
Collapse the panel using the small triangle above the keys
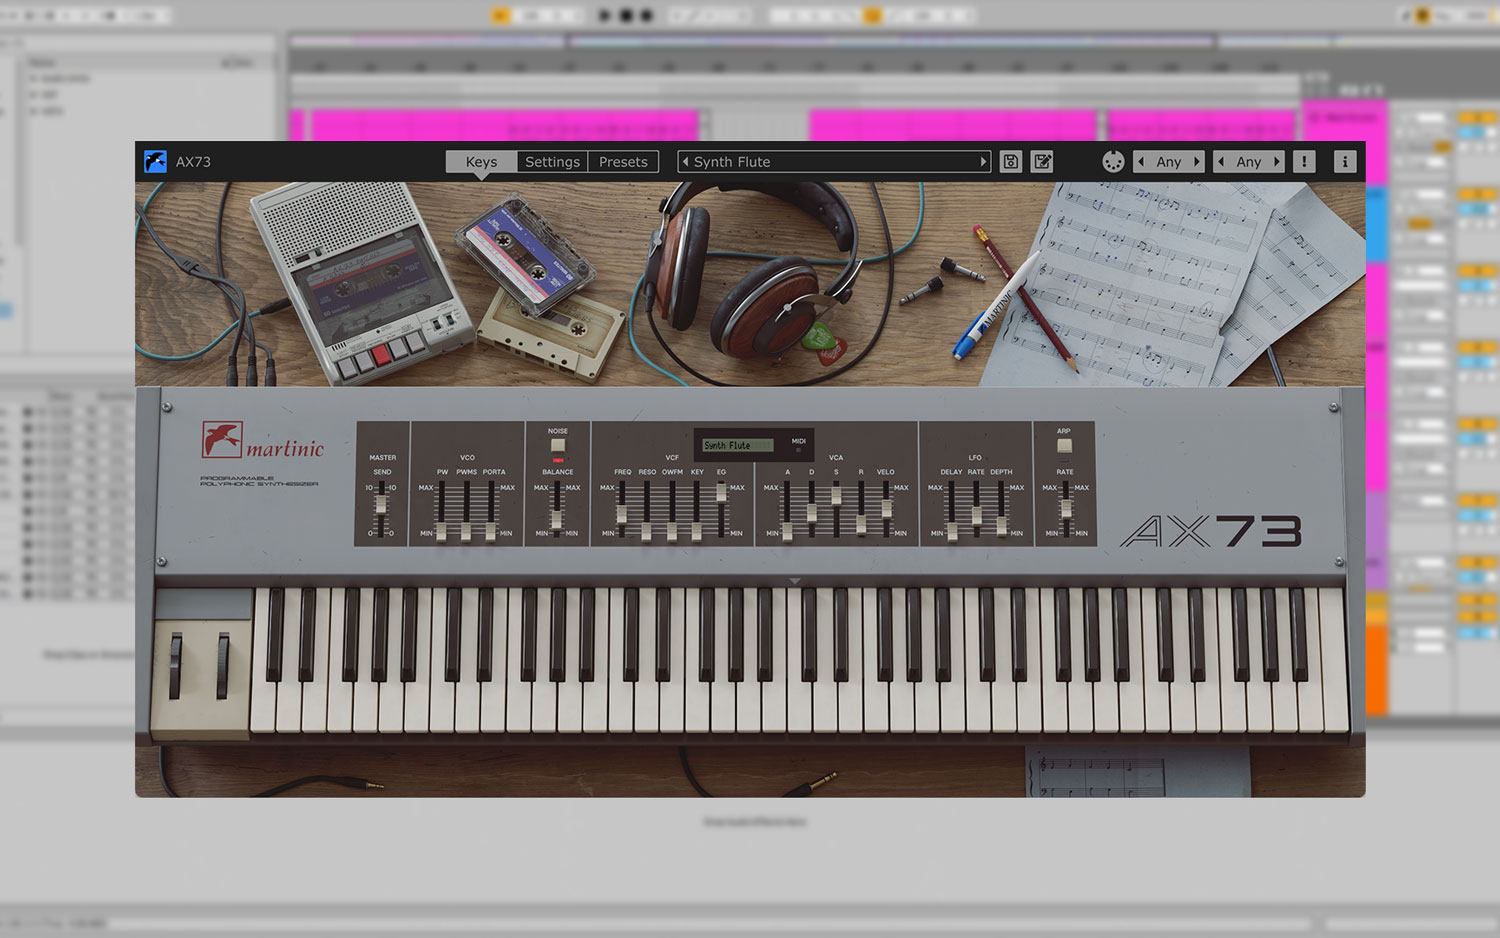[x=795, y=581]
